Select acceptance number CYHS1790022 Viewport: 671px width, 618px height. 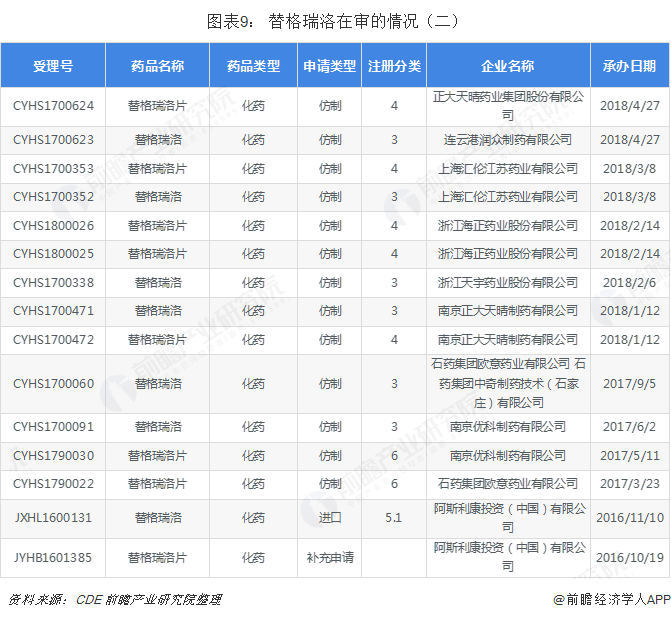[x=53, y=484]
